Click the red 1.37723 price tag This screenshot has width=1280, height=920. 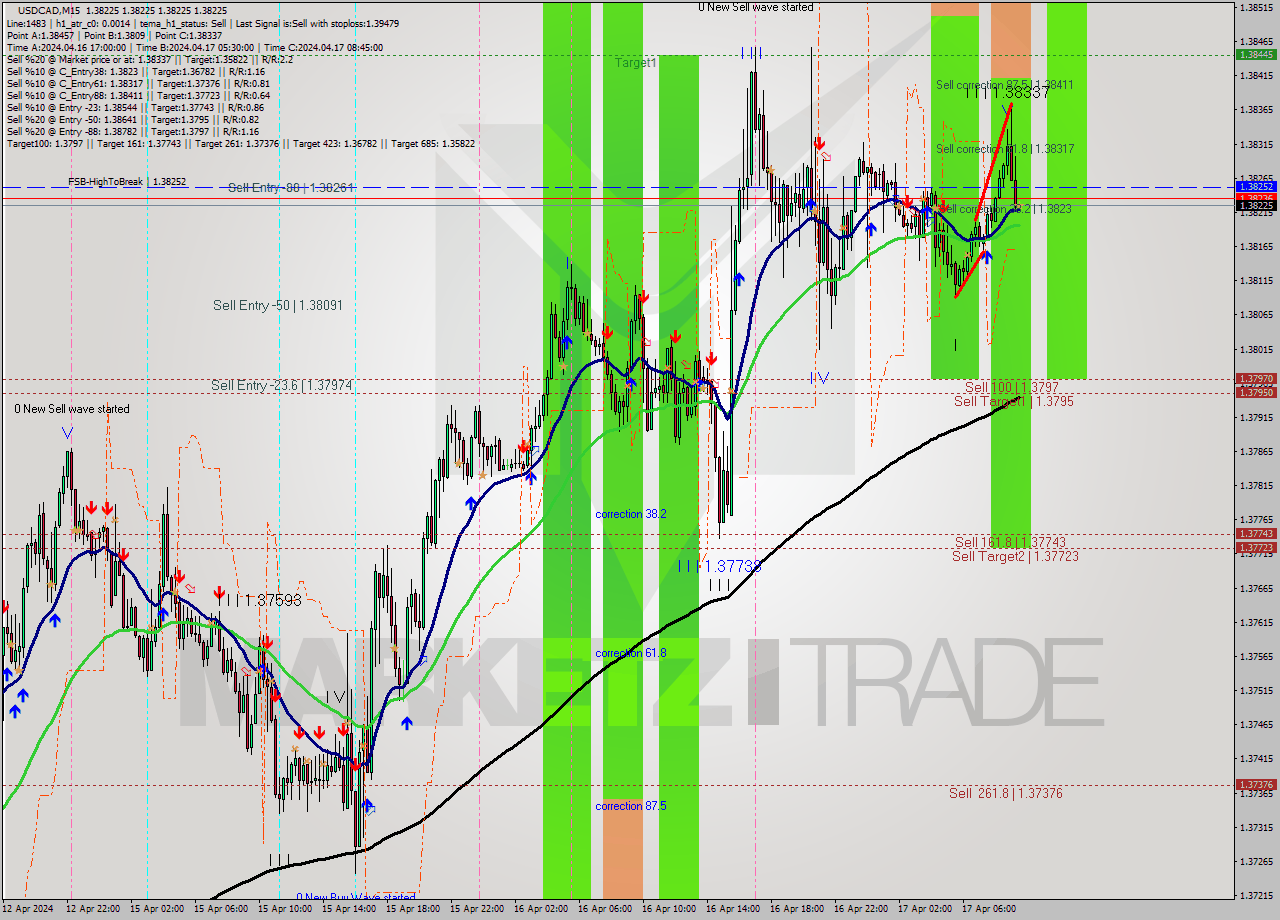point(1256,548)
